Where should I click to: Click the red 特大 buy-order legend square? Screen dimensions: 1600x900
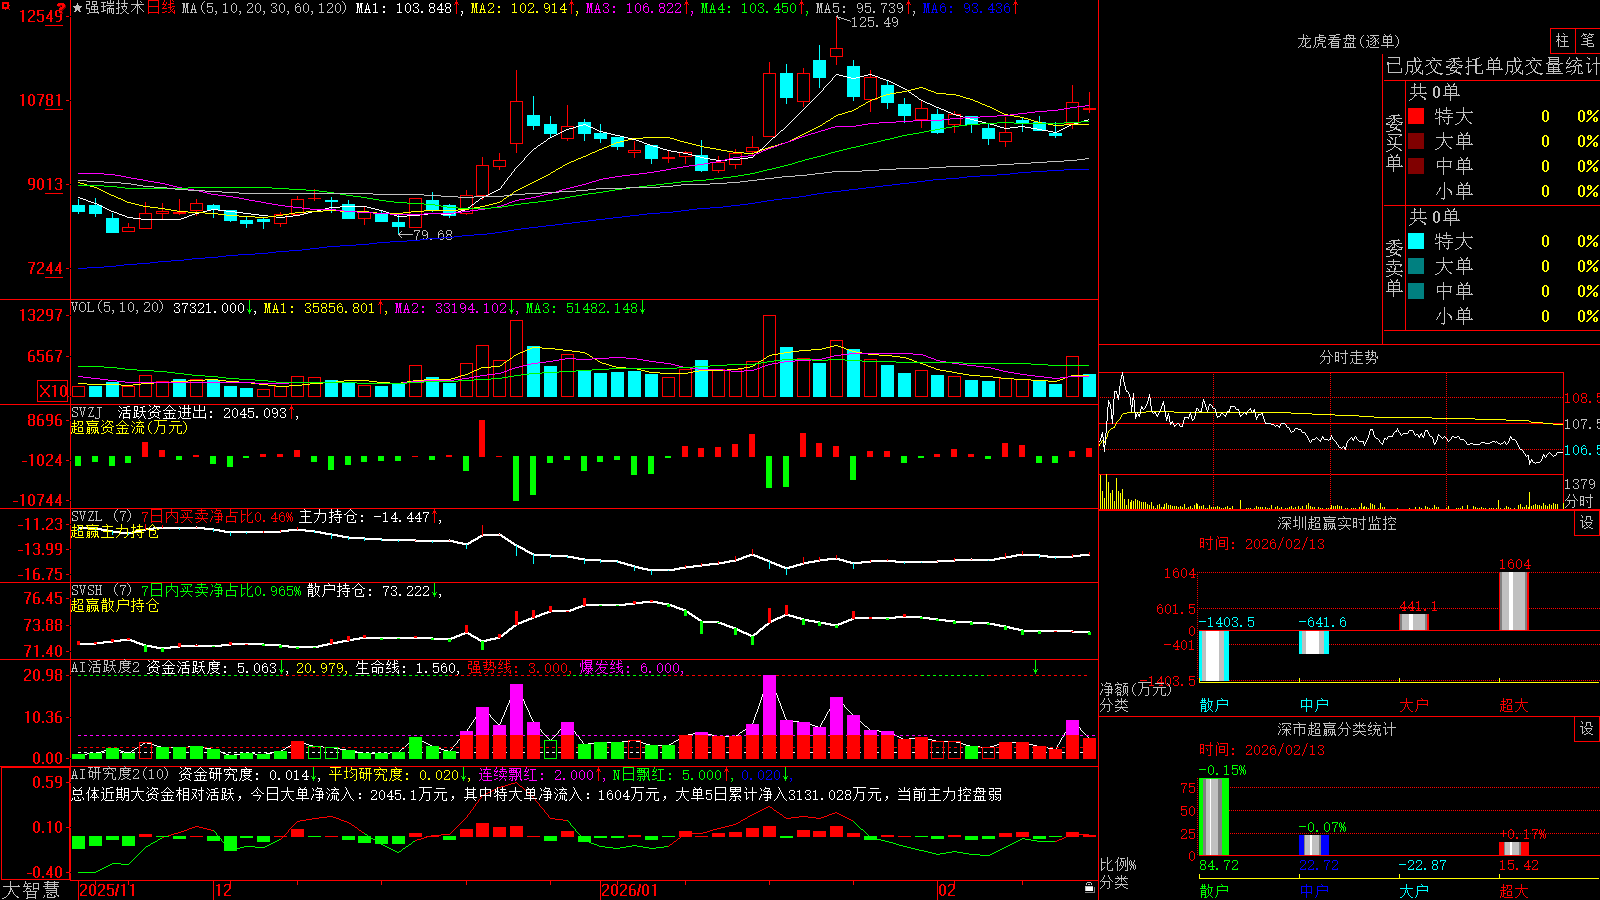1416,116
